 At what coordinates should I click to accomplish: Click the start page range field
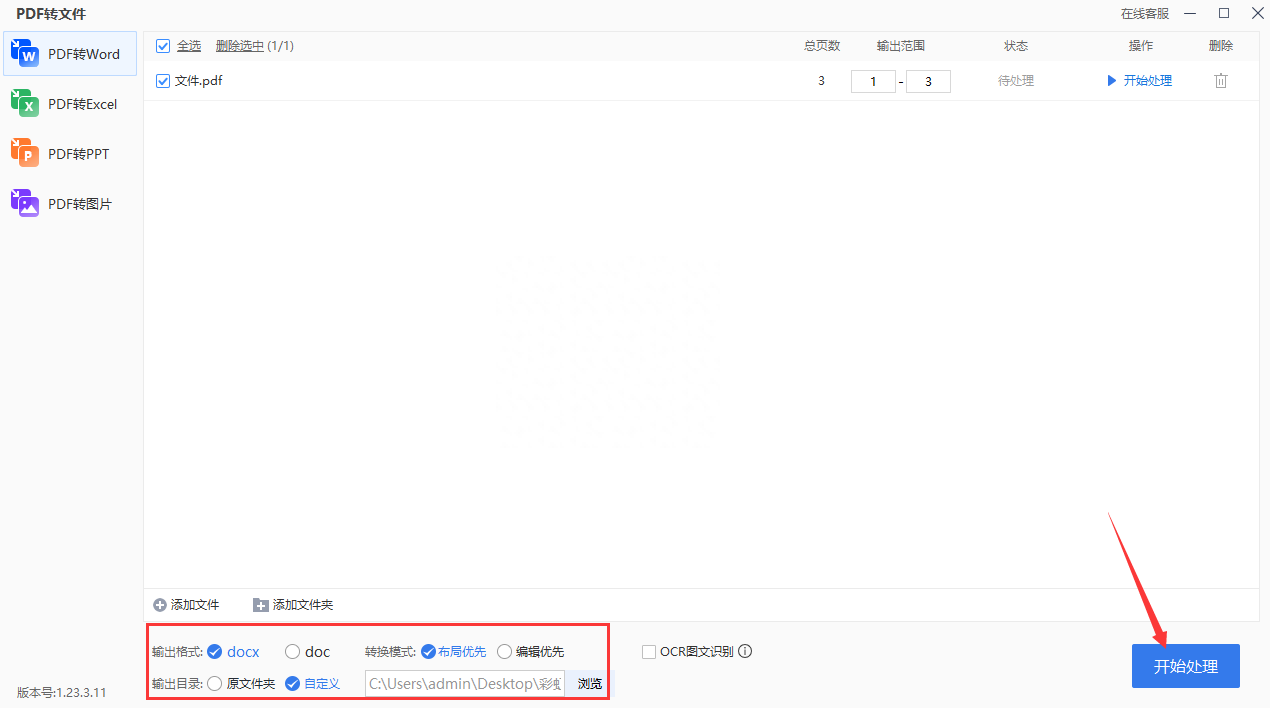[x=873, y=82]
